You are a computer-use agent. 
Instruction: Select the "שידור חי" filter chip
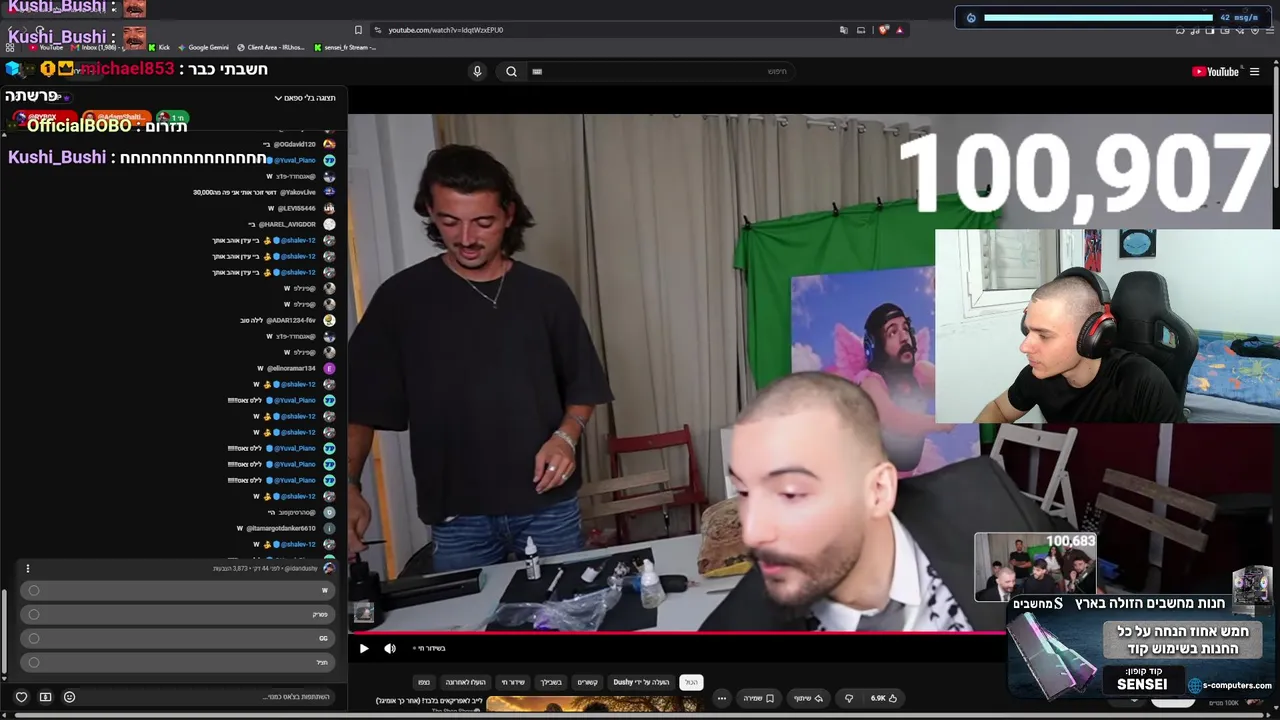point(513,682)
